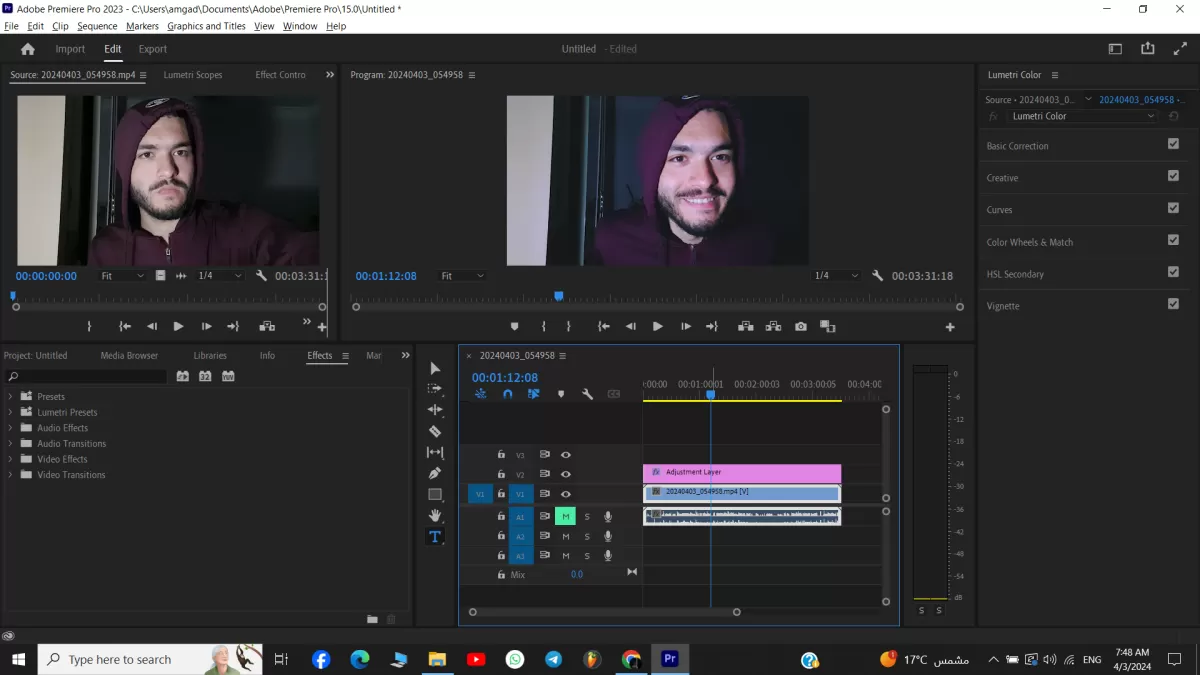Turn off the Vignette checkbox

pos(1173,304)
